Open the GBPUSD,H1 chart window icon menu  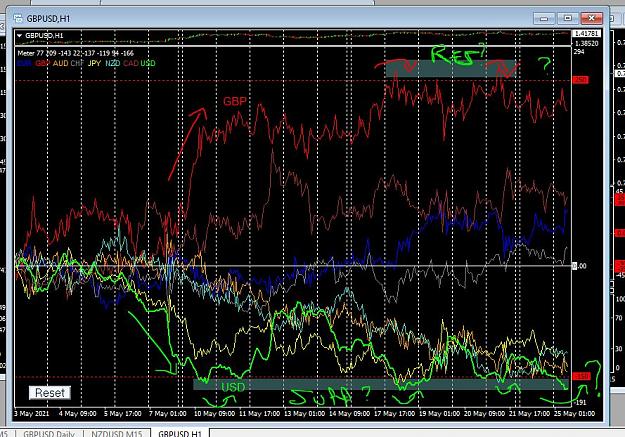(x=18, y=18)
